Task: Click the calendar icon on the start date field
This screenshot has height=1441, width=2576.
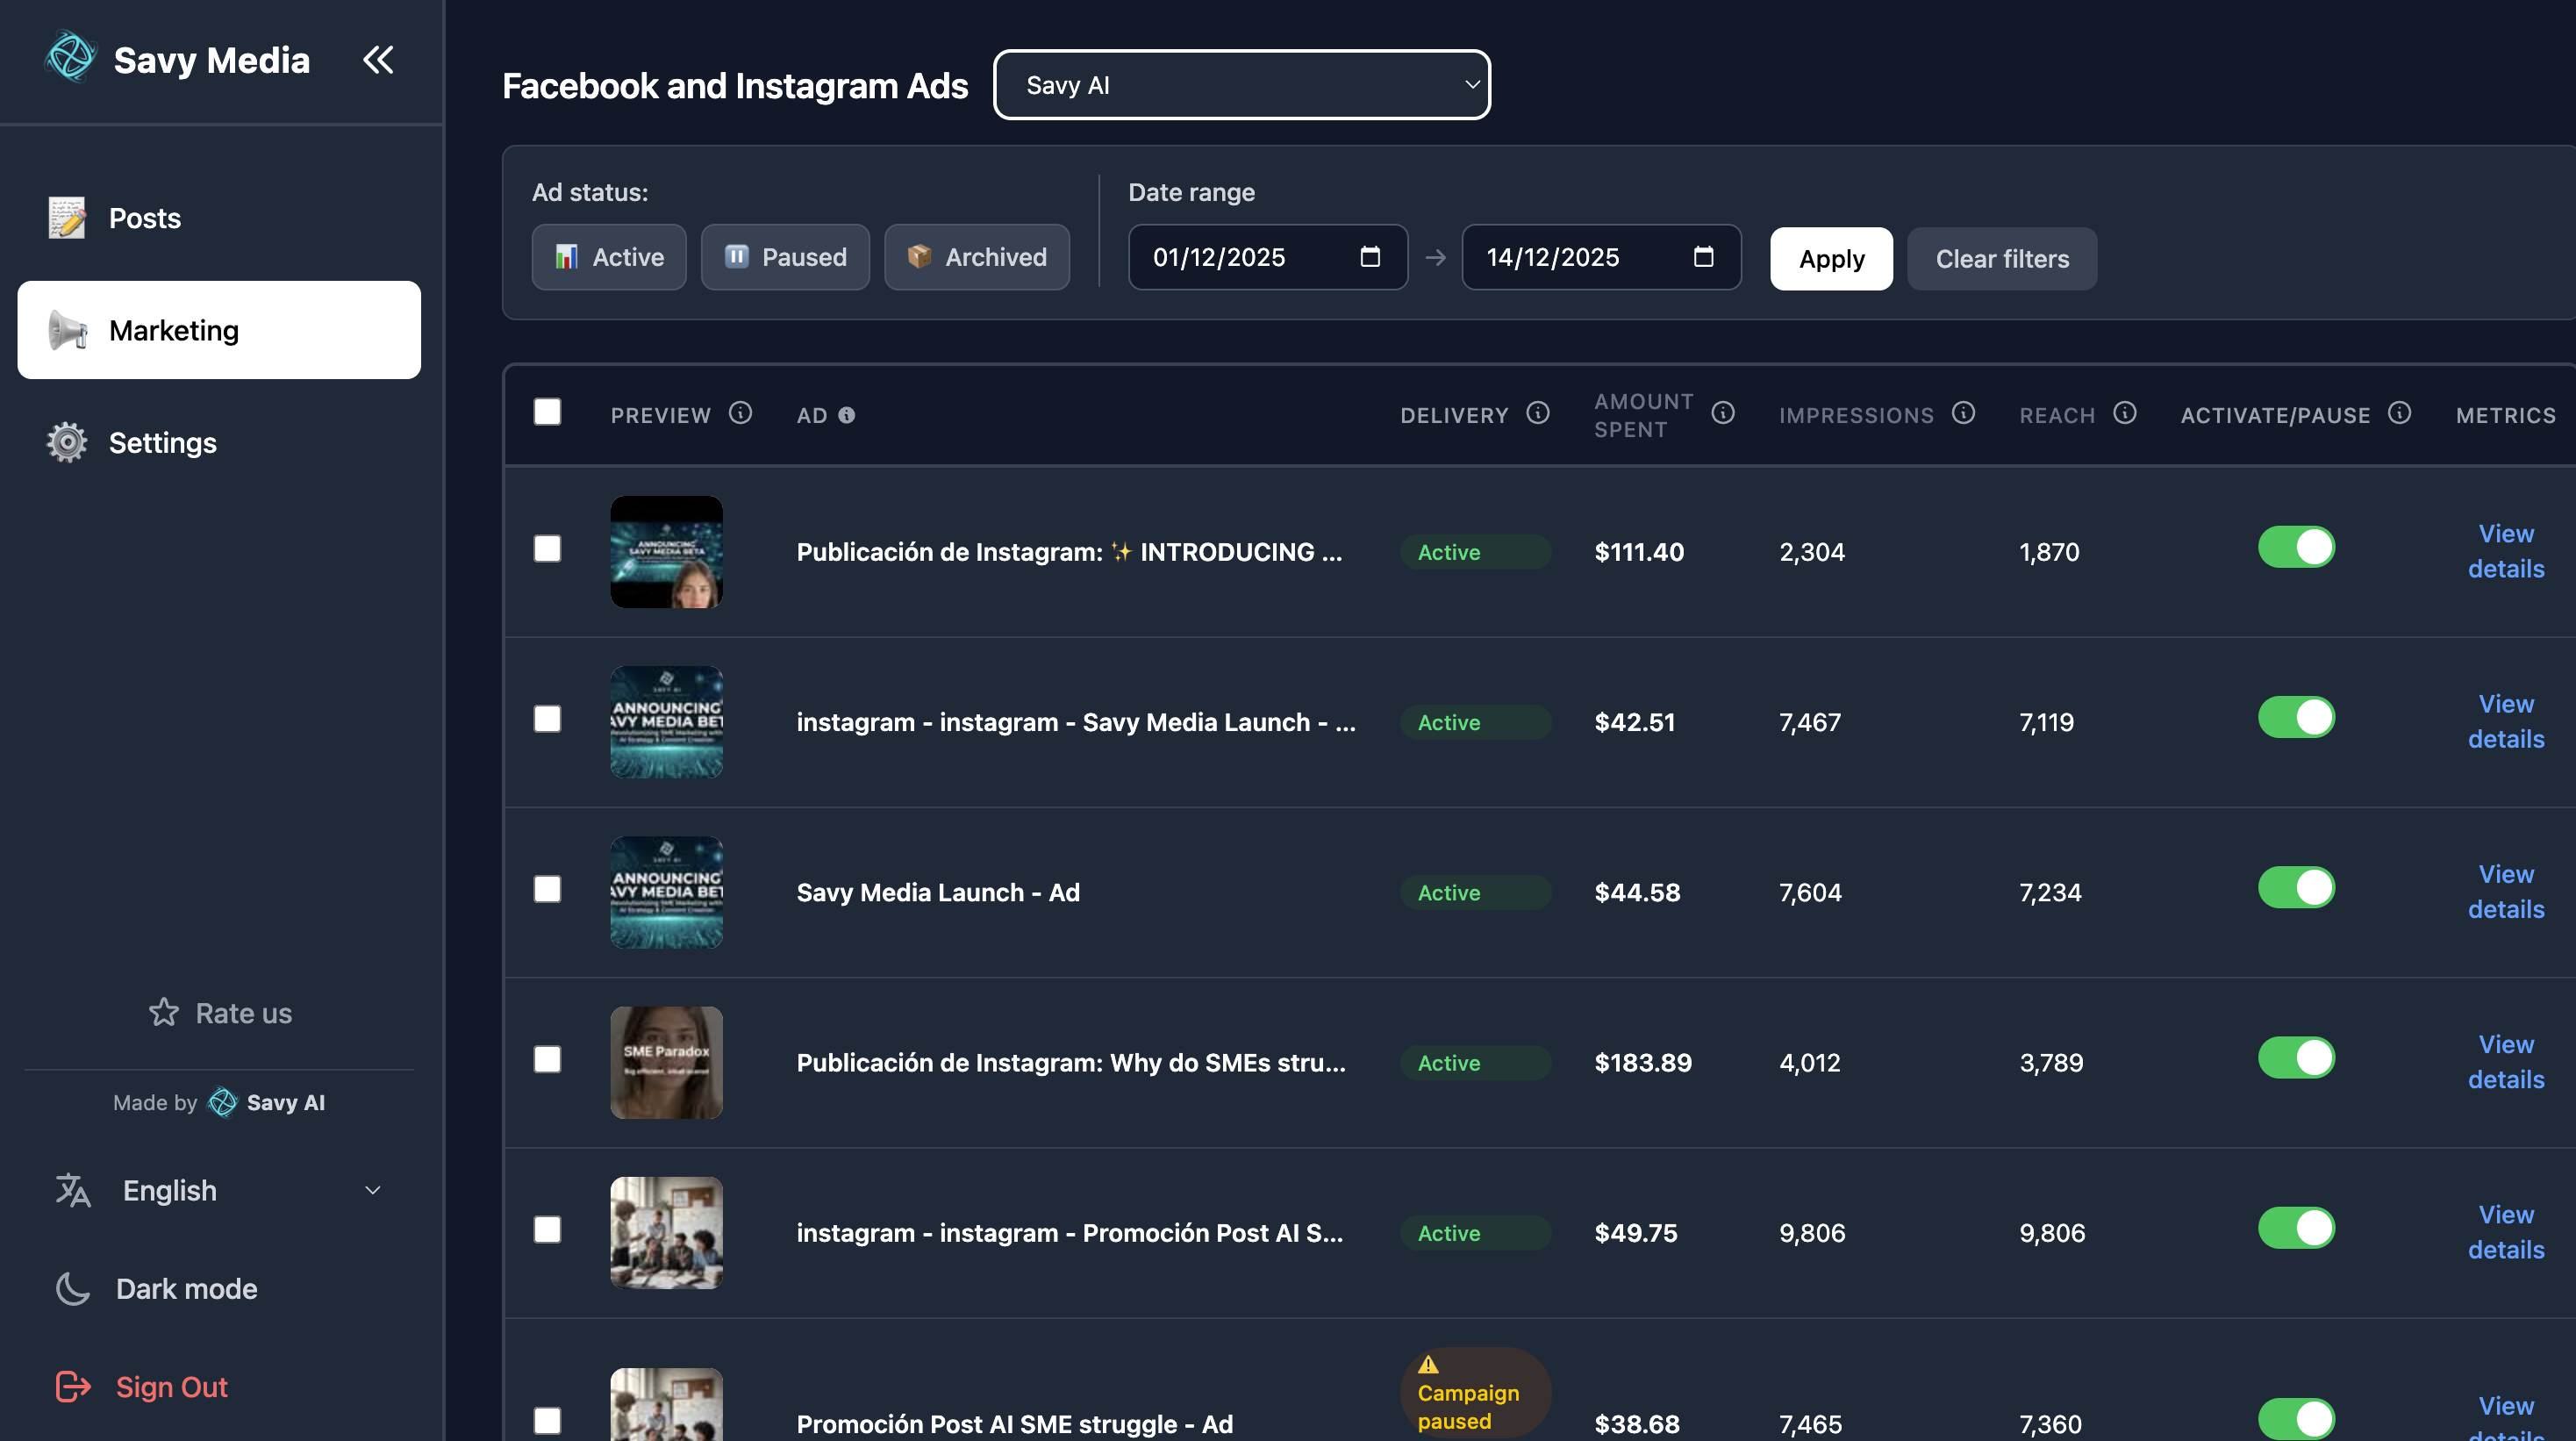Action: (1371, 257)
